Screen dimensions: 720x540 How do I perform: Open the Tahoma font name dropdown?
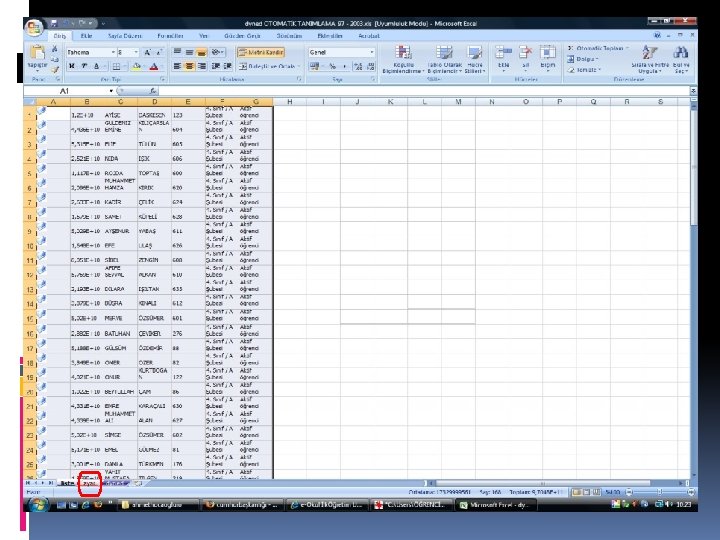(113, 52)
